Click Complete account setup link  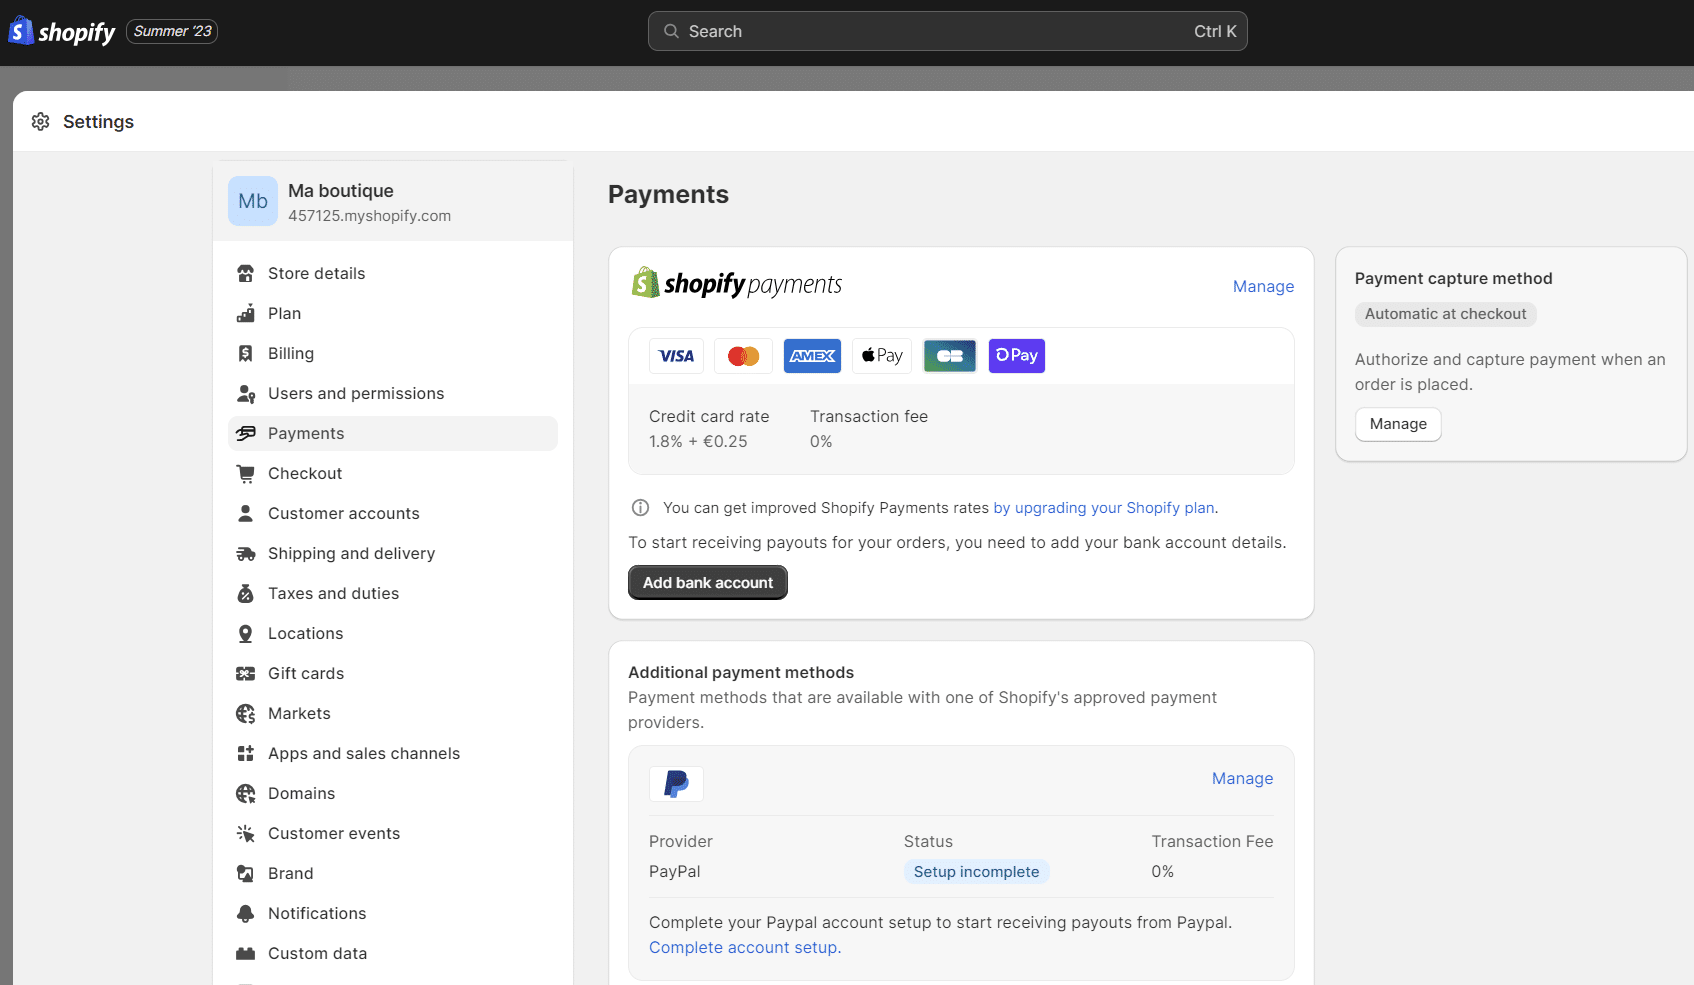745,947
